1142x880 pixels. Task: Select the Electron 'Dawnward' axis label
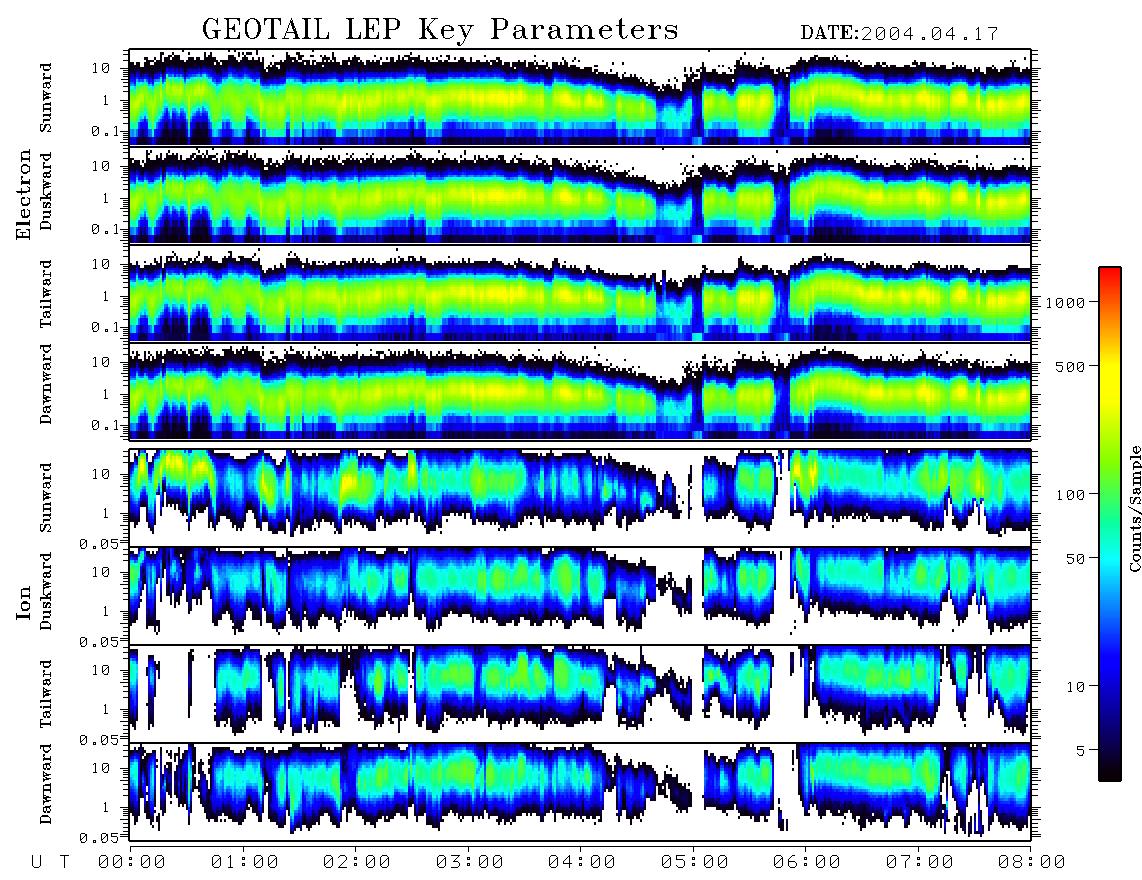coord(45,384)
